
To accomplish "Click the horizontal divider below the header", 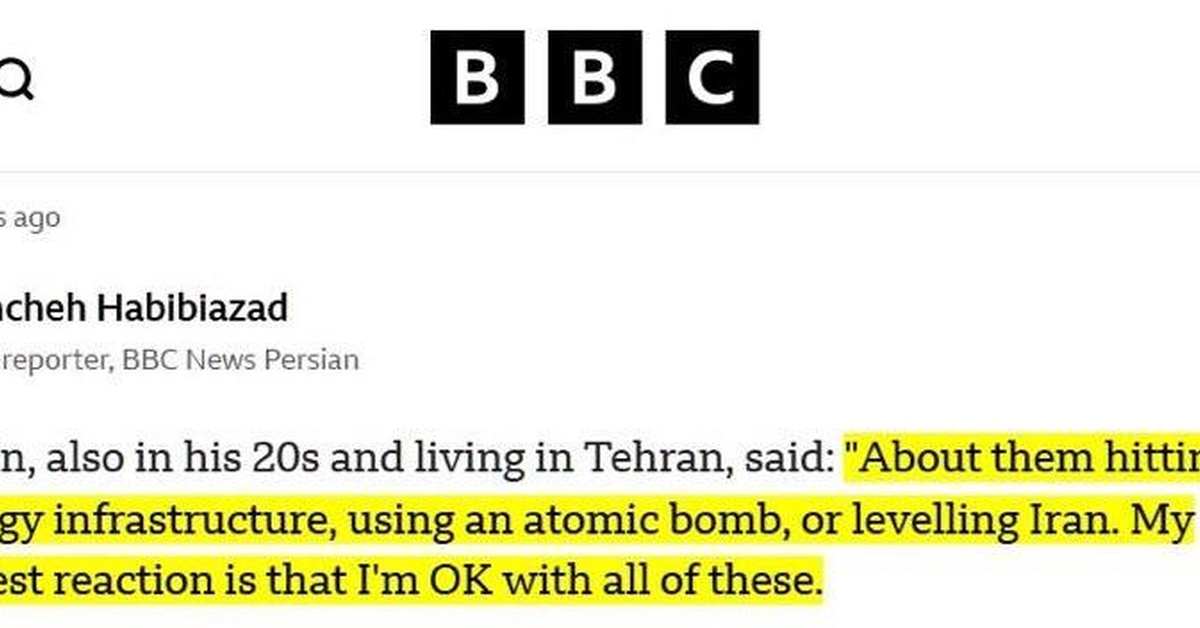I will (x=600, y=172).
